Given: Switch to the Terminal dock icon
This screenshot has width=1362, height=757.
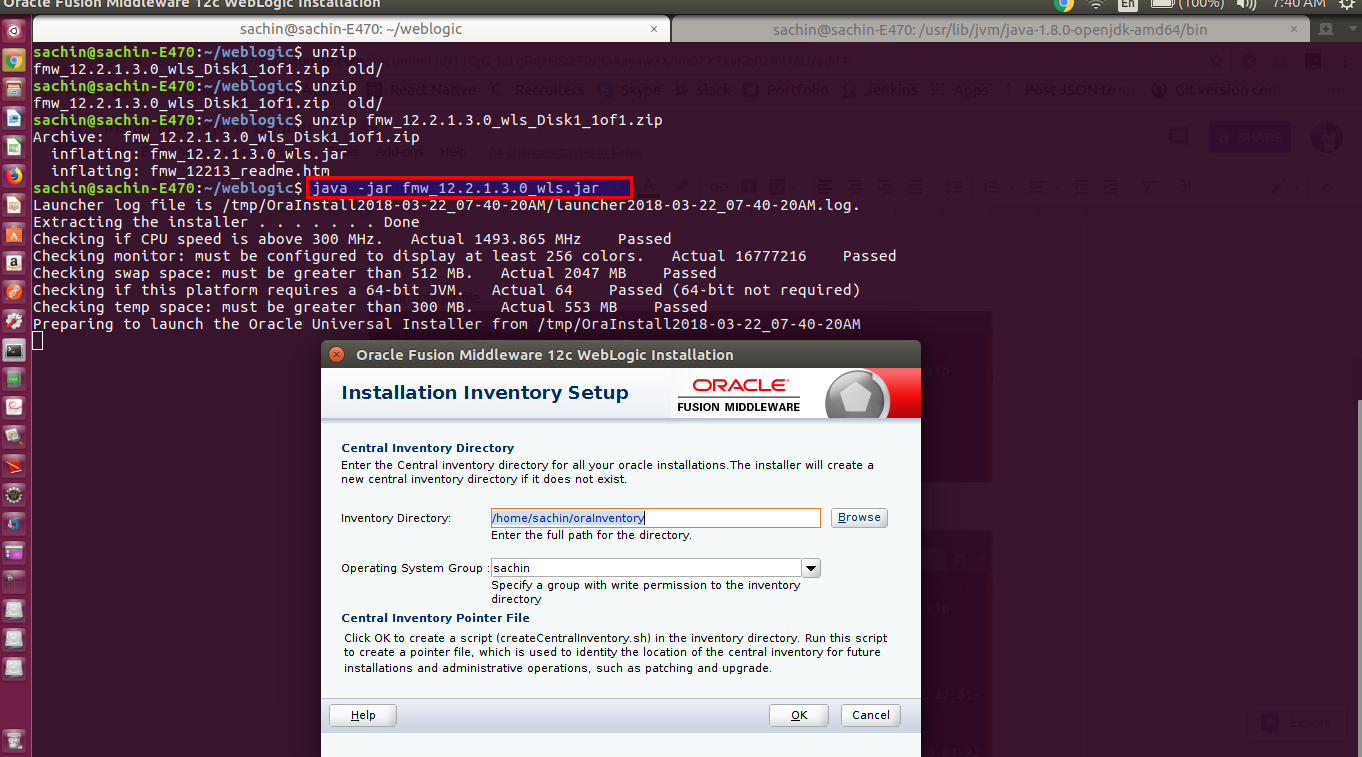Looking at the screenshot, I should 14,350.
